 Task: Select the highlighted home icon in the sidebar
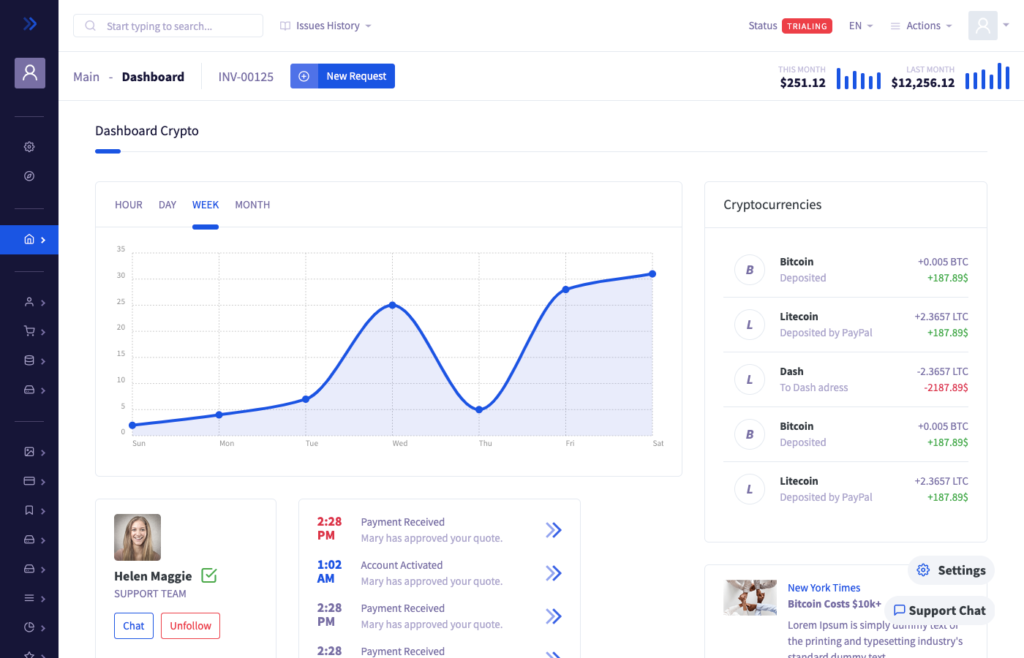click(29, 240)
